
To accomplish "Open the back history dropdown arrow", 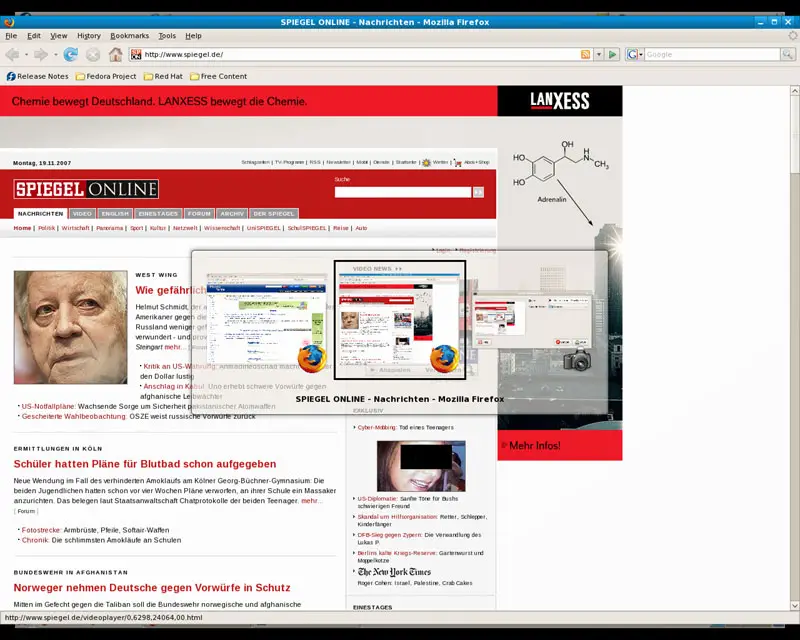I will coord(27,54).
